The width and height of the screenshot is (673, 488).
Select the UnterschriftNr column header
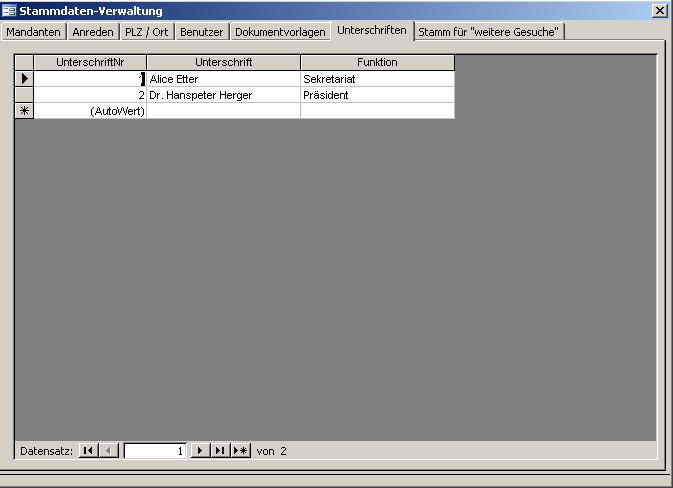tap(90, 62)
